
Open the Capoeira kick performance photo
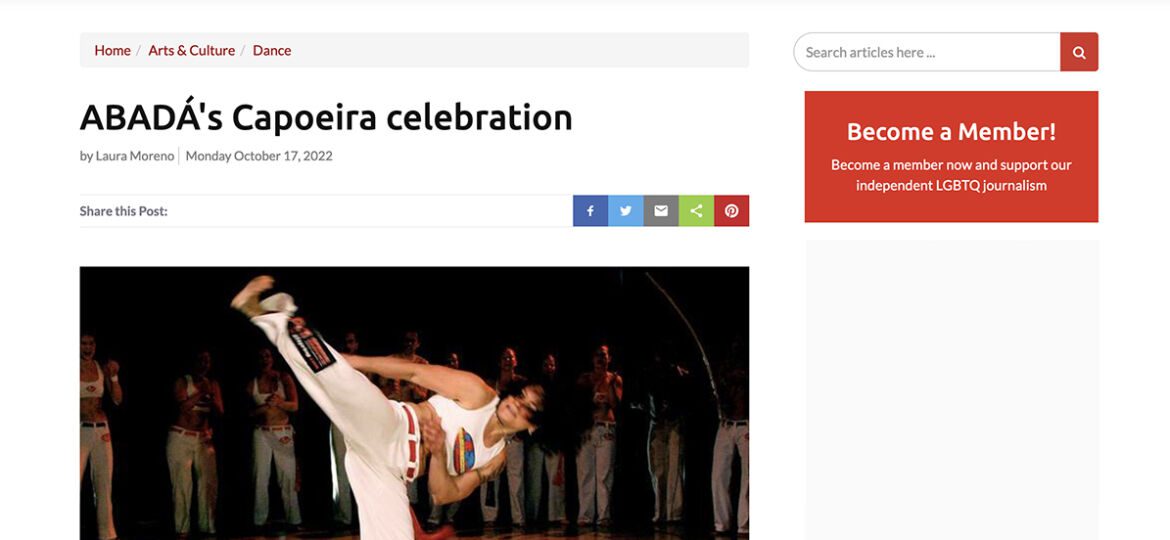tap(414, 403)
